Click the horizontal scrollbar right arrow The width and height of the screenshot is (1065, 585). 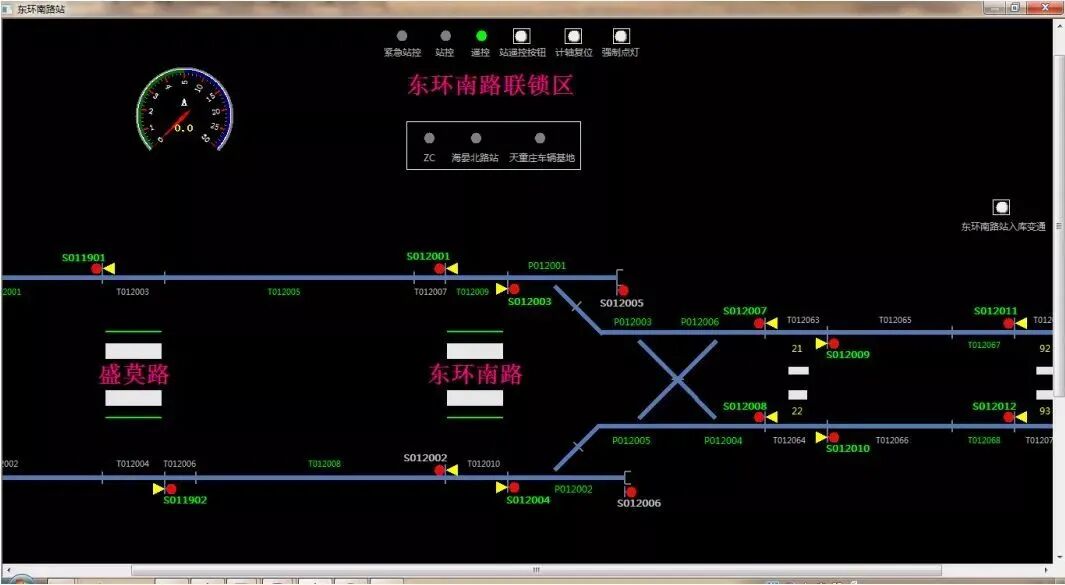(1047, 570)
